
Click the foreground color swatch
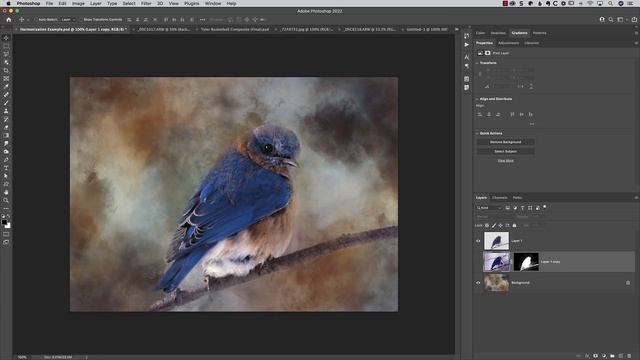point(4,222)
